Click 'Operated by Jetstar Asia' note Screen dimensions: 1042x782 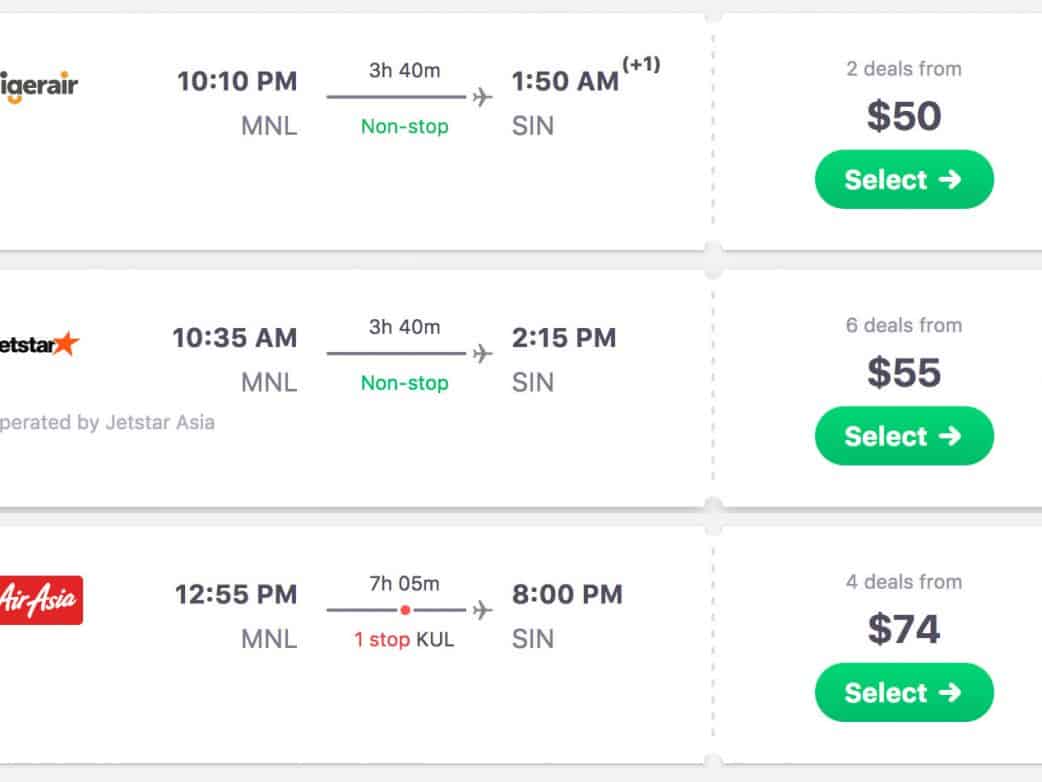click(x=107, y=422)
